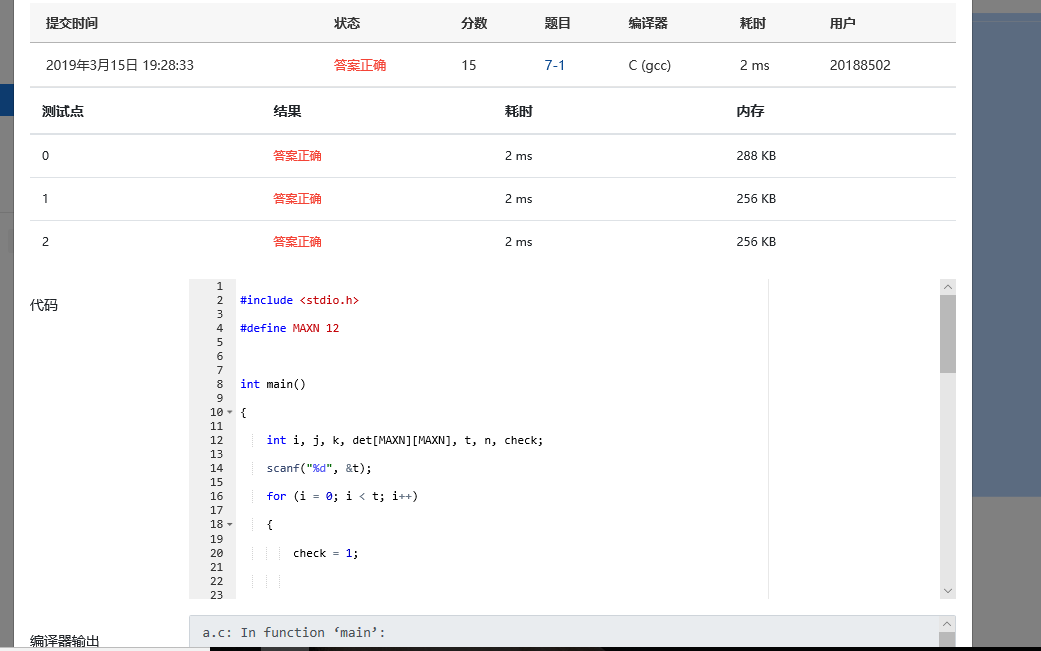Click test point 1 memory 256 KB
This screenshot has height=651, width=1041.
pyautogui.click(x=756, y=199)
